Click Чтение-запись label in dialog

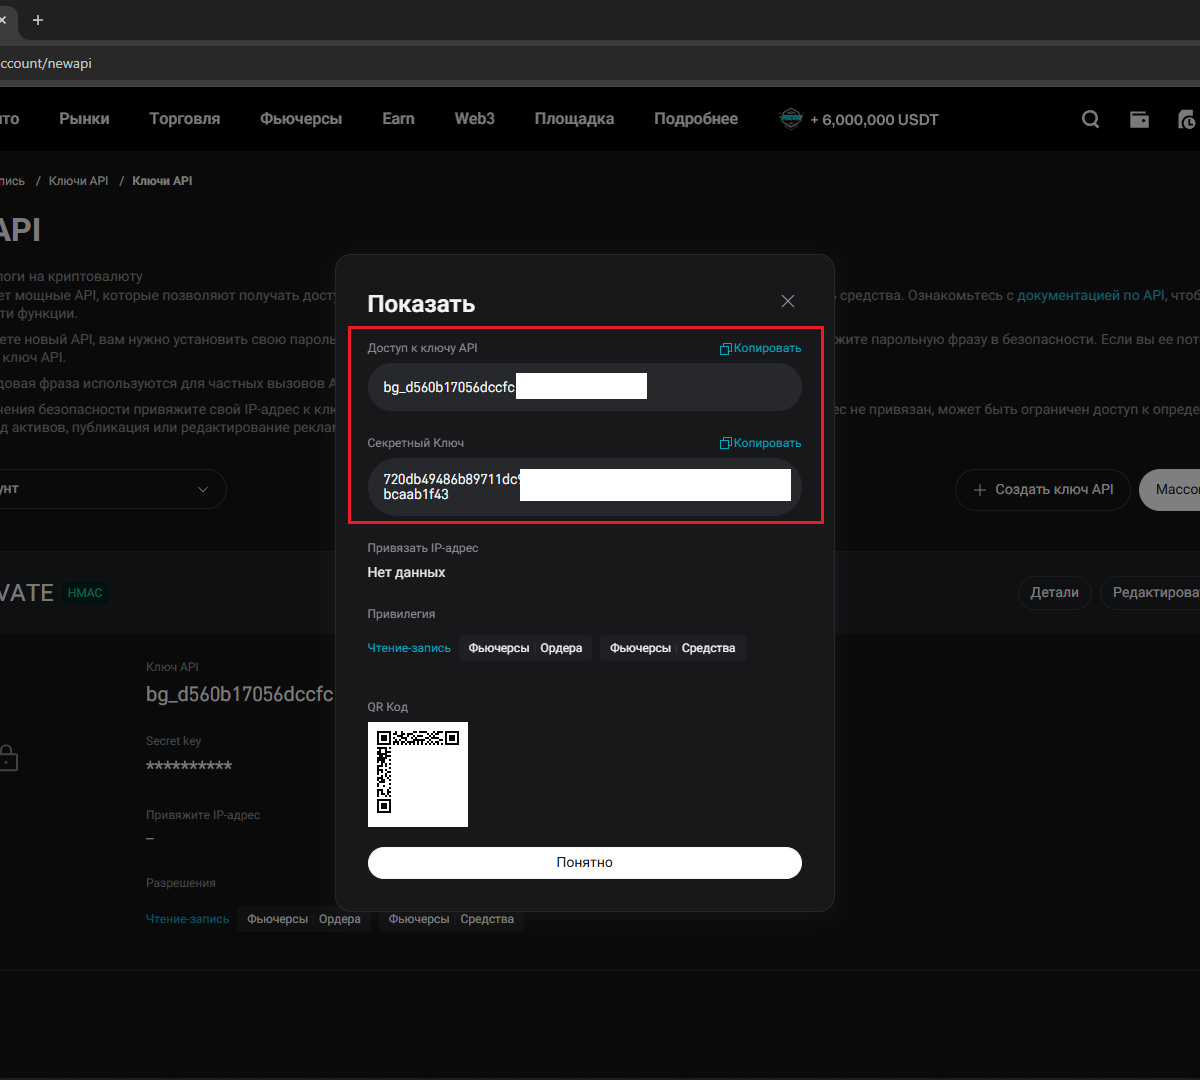click(x=409, y=648)
